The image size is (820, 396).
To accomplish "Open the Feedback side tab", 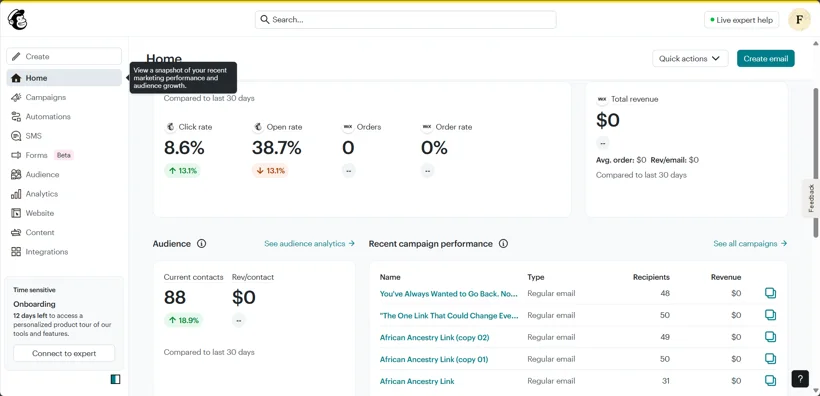I will click(x=811, y=198).
